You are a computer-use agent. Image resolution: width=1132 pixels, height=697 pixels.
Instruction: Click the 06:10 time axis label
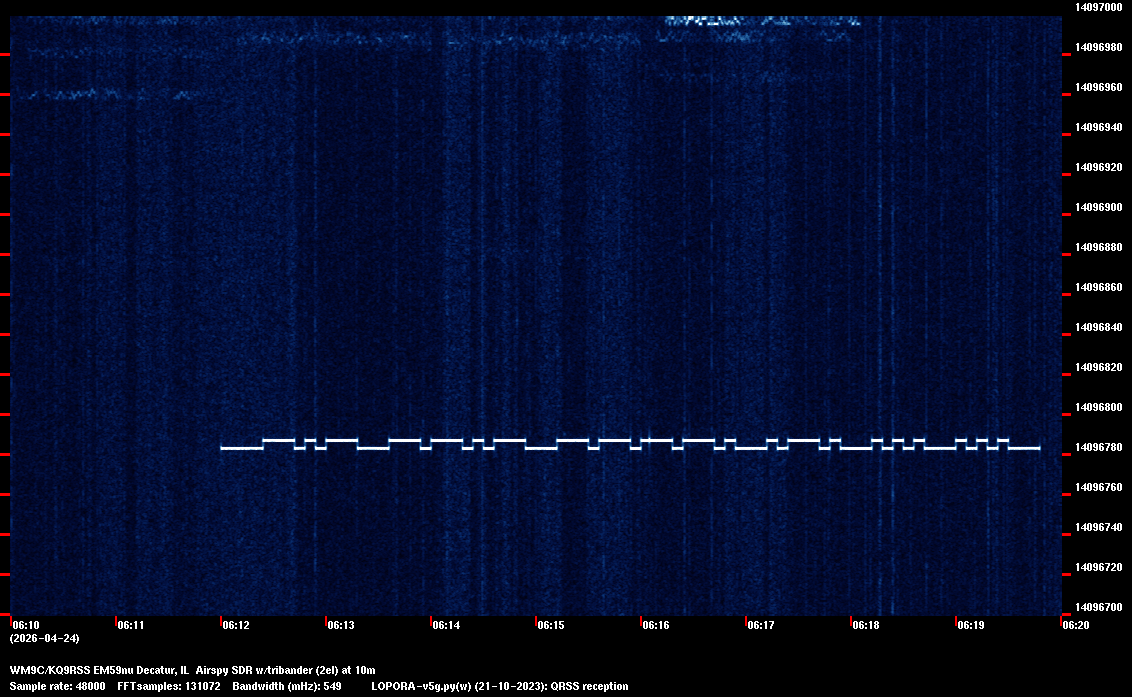click(x=26, y=625)
